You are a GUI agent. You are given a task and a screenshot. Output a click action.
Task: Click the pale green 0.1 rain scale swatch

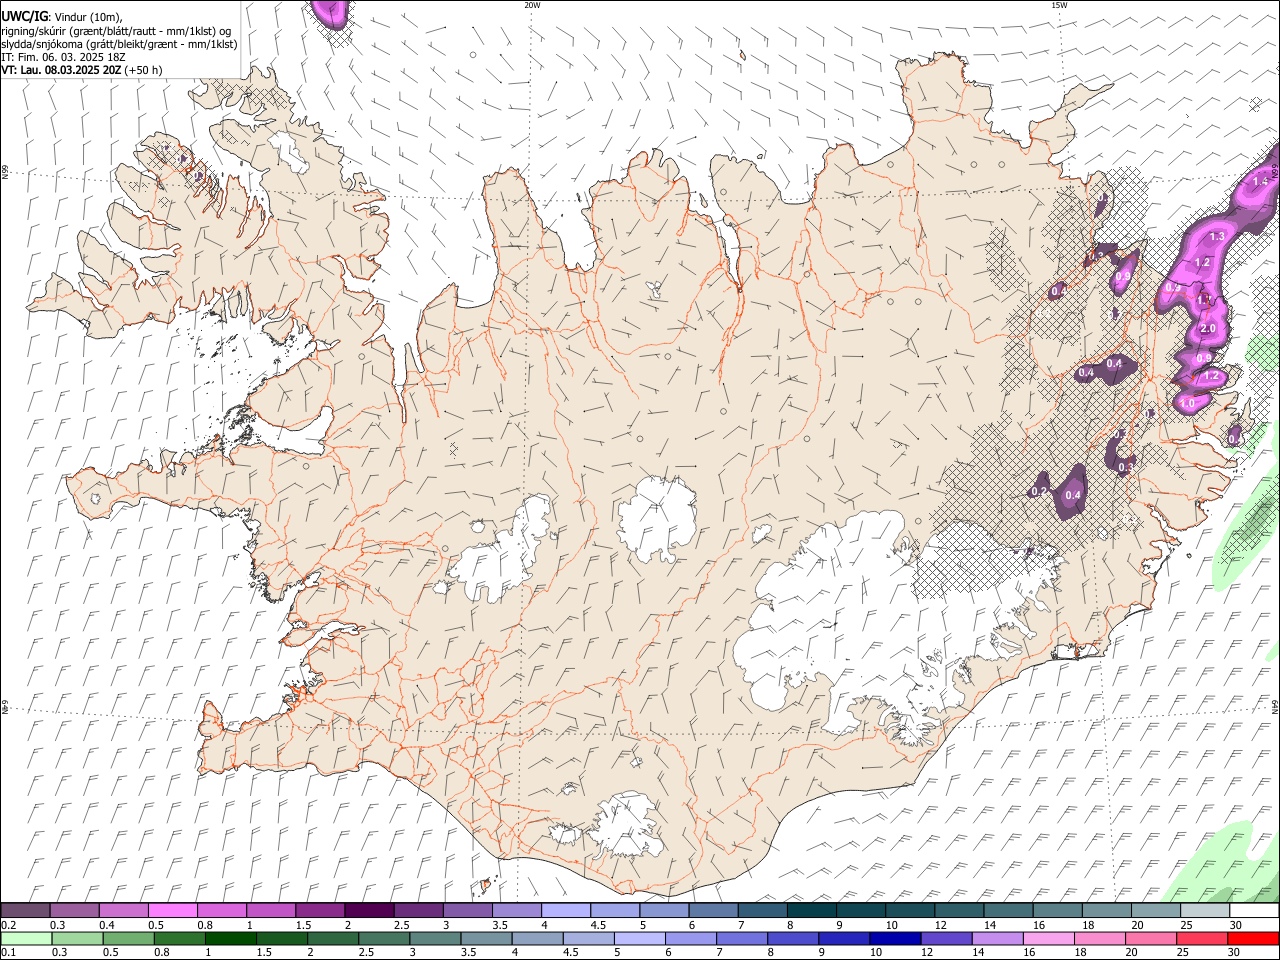point(25,939)
